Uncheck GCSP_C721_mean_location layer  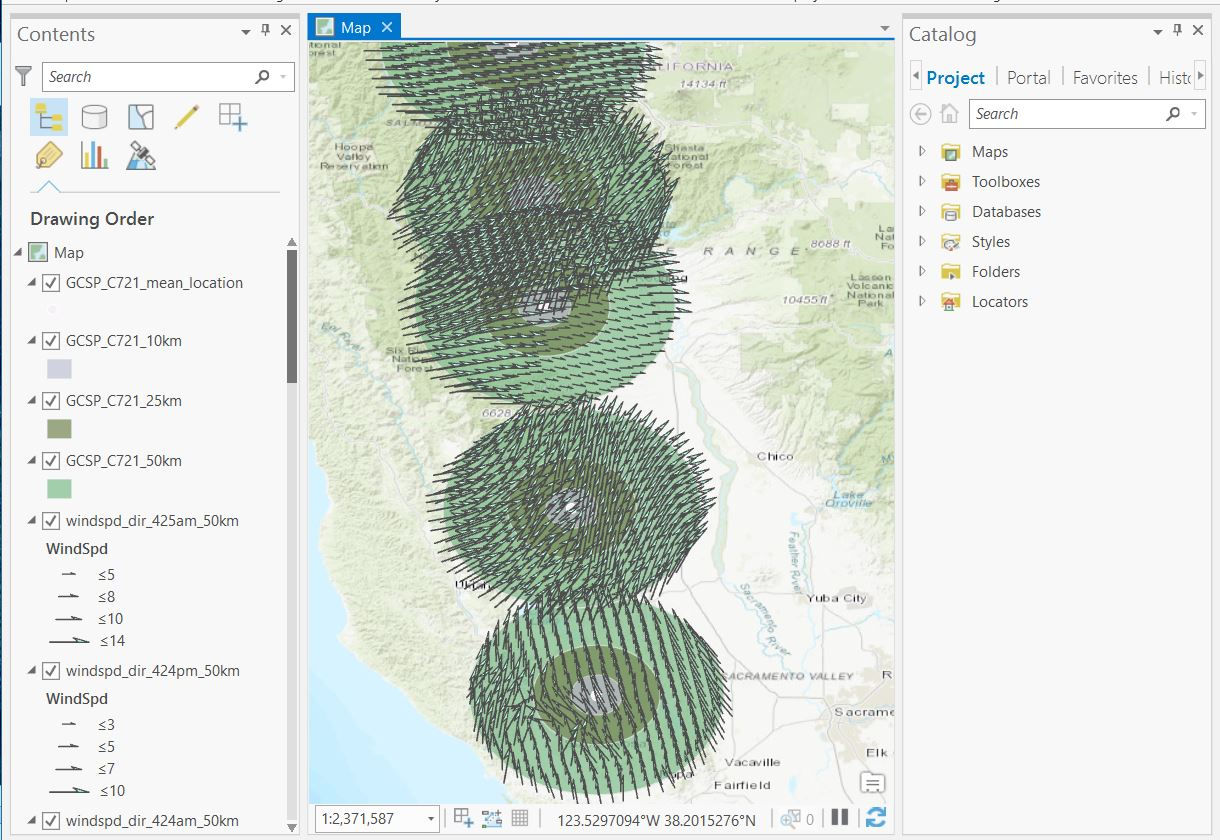[x=51, y=283]
